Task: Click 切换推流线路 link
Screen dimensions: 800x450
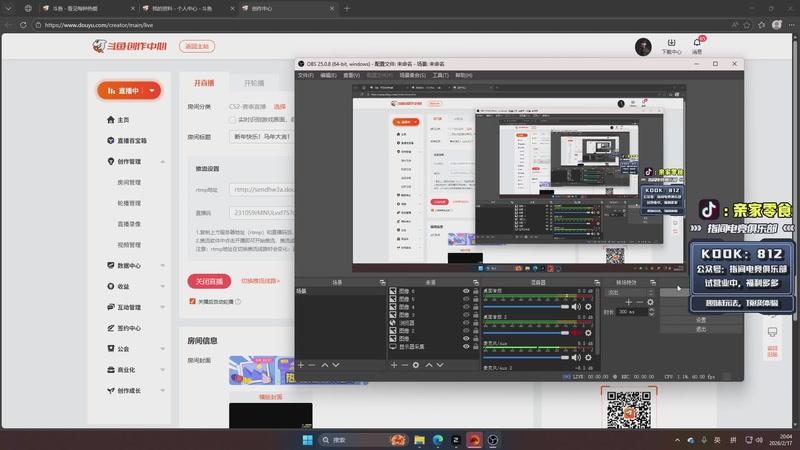Action: 260,281
